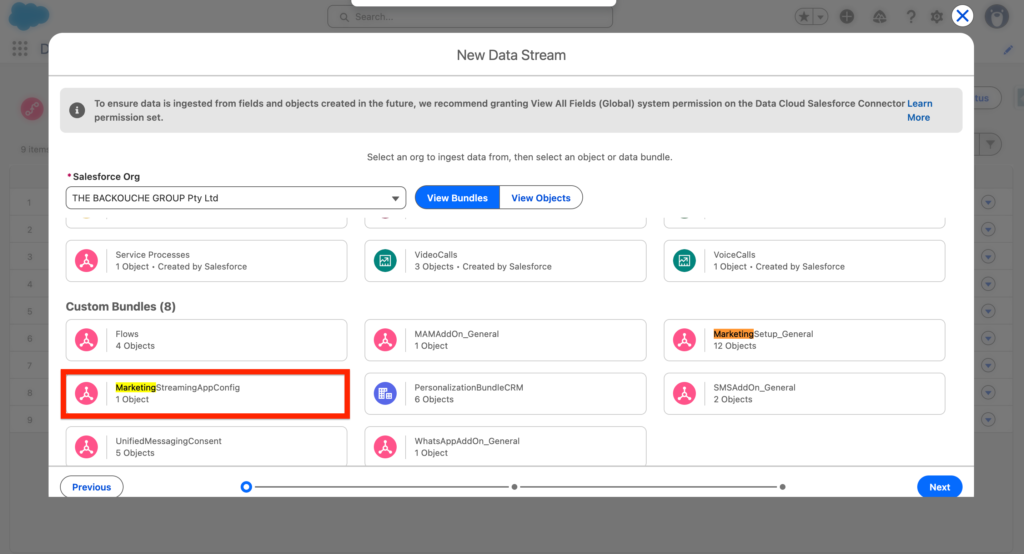Expand the first row action dropdown
The image size is (1024, 554).
coord(989,203)
